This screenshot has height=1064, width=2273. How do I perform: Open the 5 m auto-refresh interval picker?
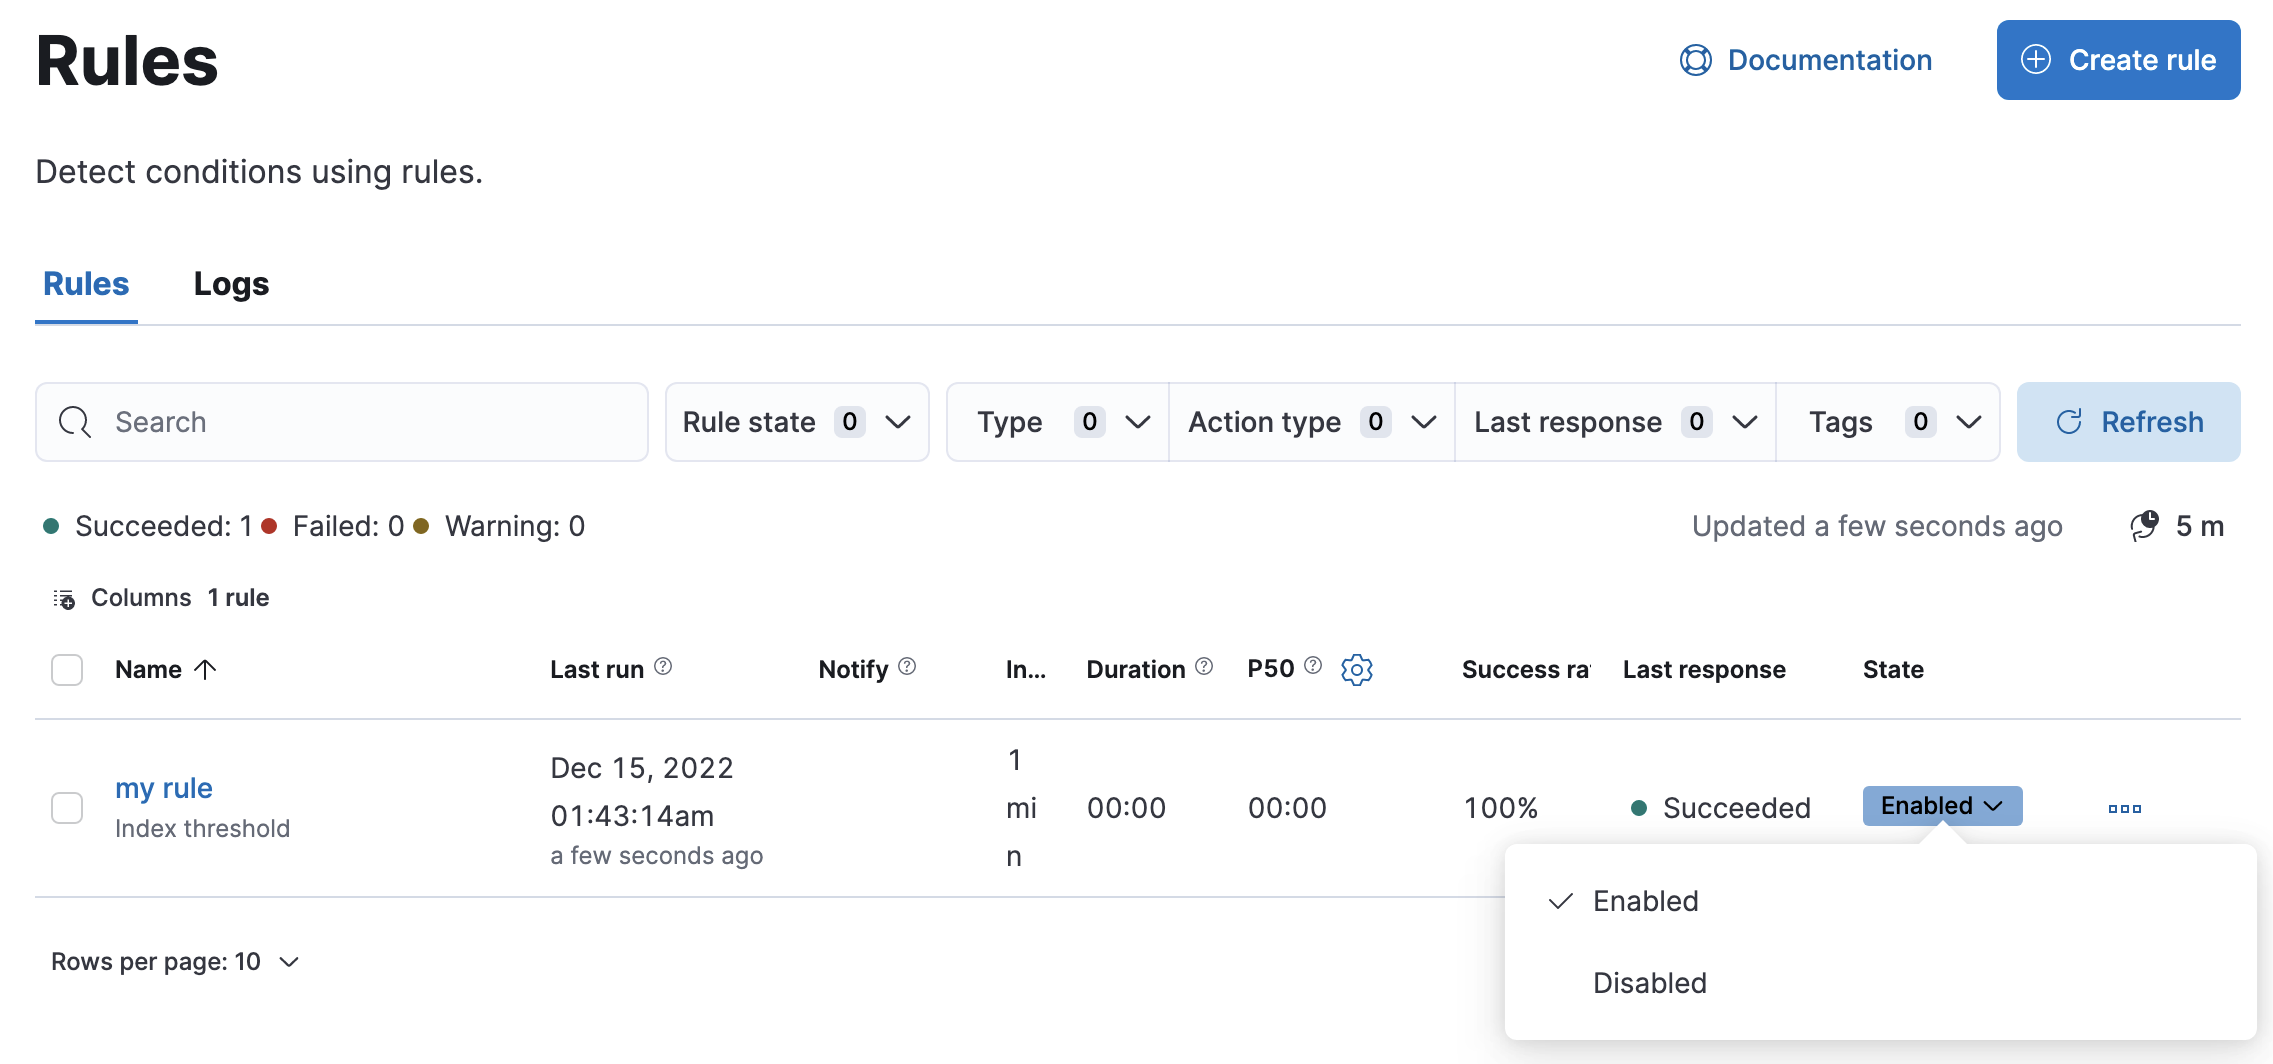(2177, 526)
